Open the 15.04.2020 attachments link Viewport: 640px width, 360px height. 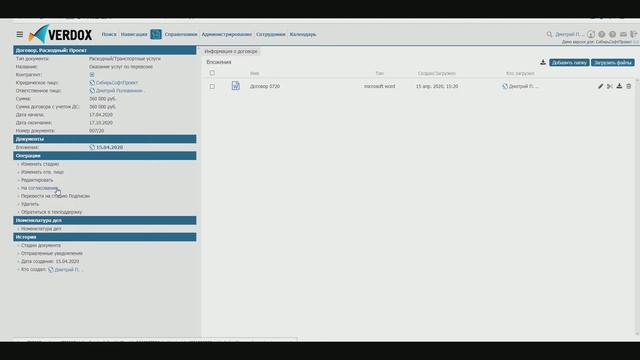109,147
